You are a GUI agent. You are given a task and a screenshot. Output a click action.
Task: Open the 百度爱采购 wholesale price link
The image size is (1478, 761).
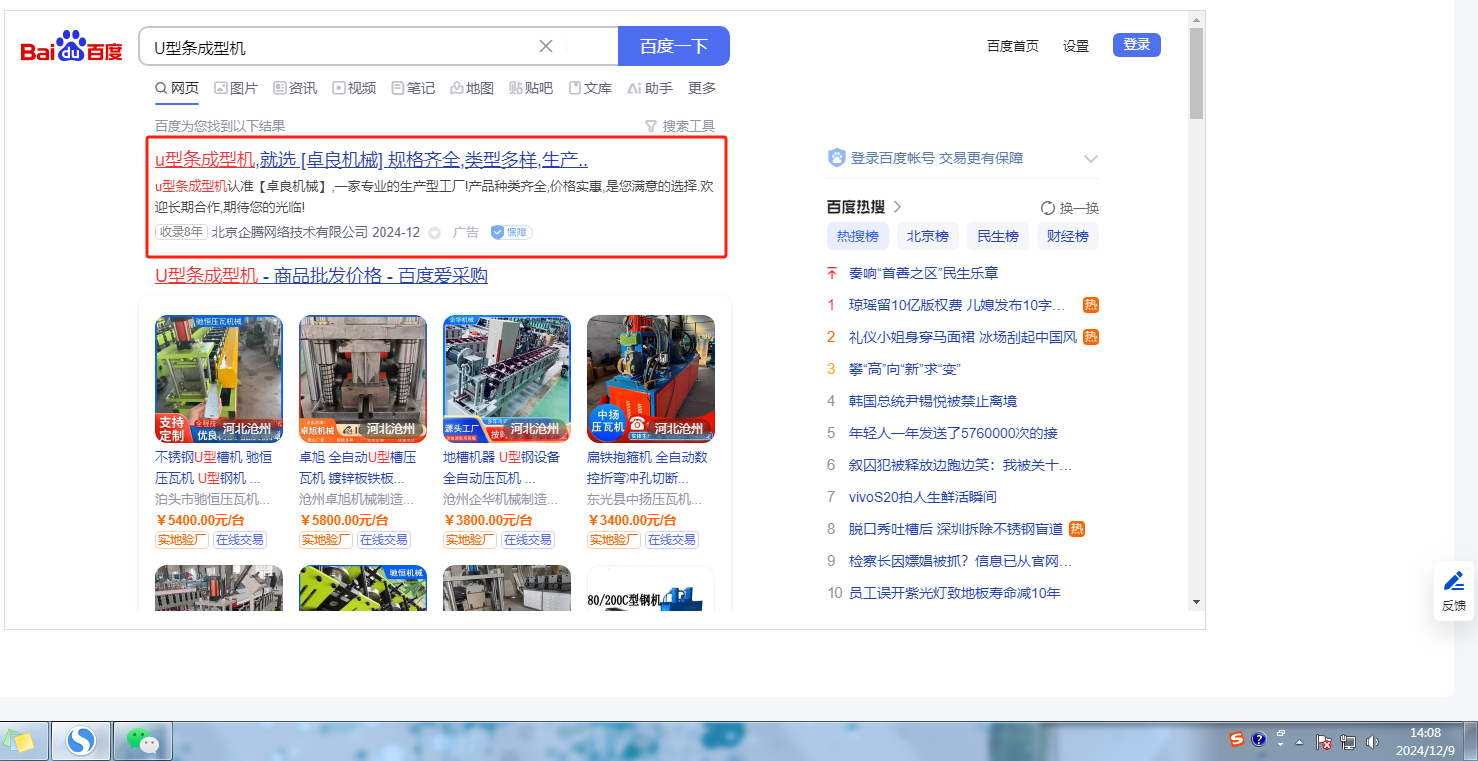click(x=321, y=276)
